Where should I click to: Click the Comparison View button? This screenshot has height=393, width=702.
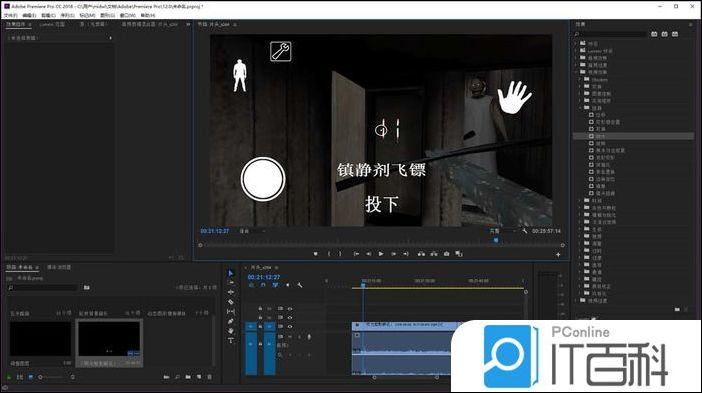pyautogui.click(x=459, y=254)
